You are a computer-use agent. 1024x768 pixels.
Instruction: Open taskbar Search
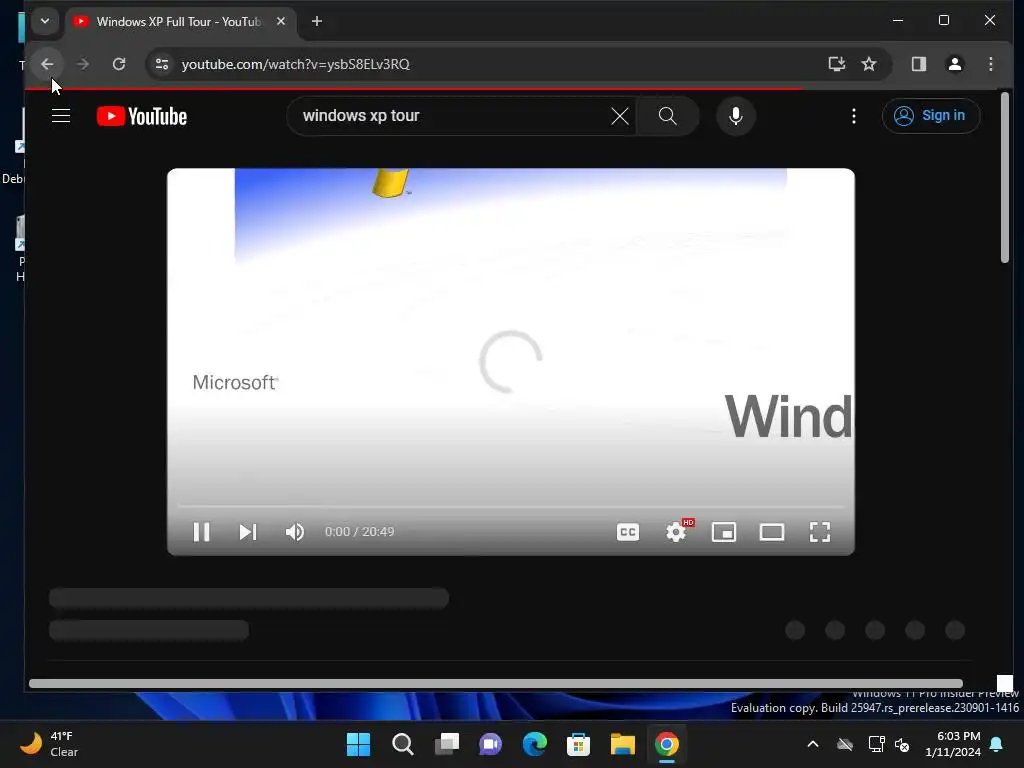tap(402, 744)
